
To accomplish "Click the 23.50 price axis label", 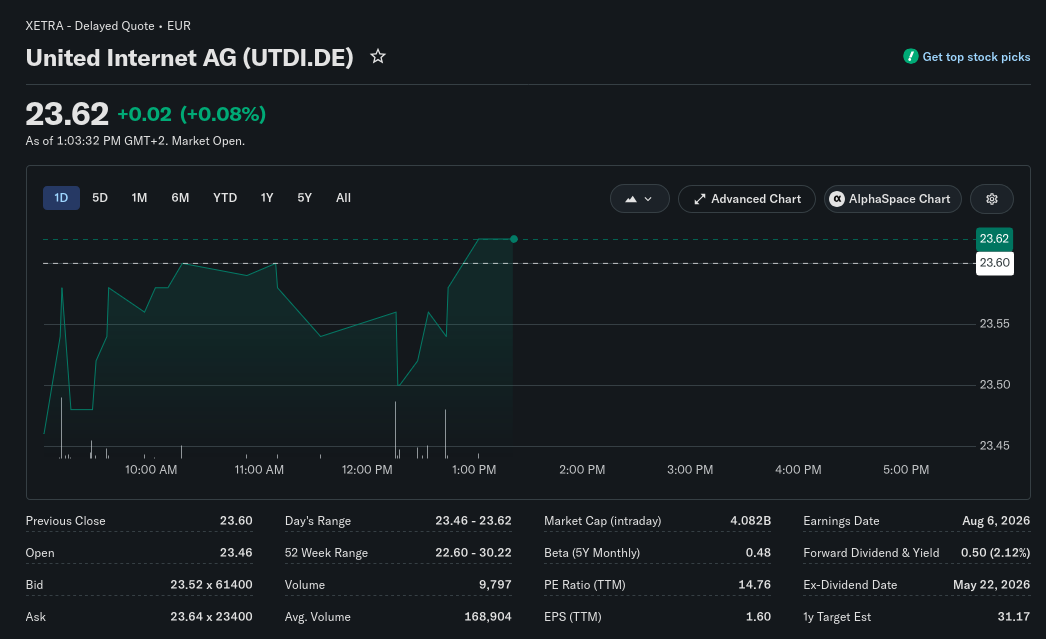I will (994, 384).
